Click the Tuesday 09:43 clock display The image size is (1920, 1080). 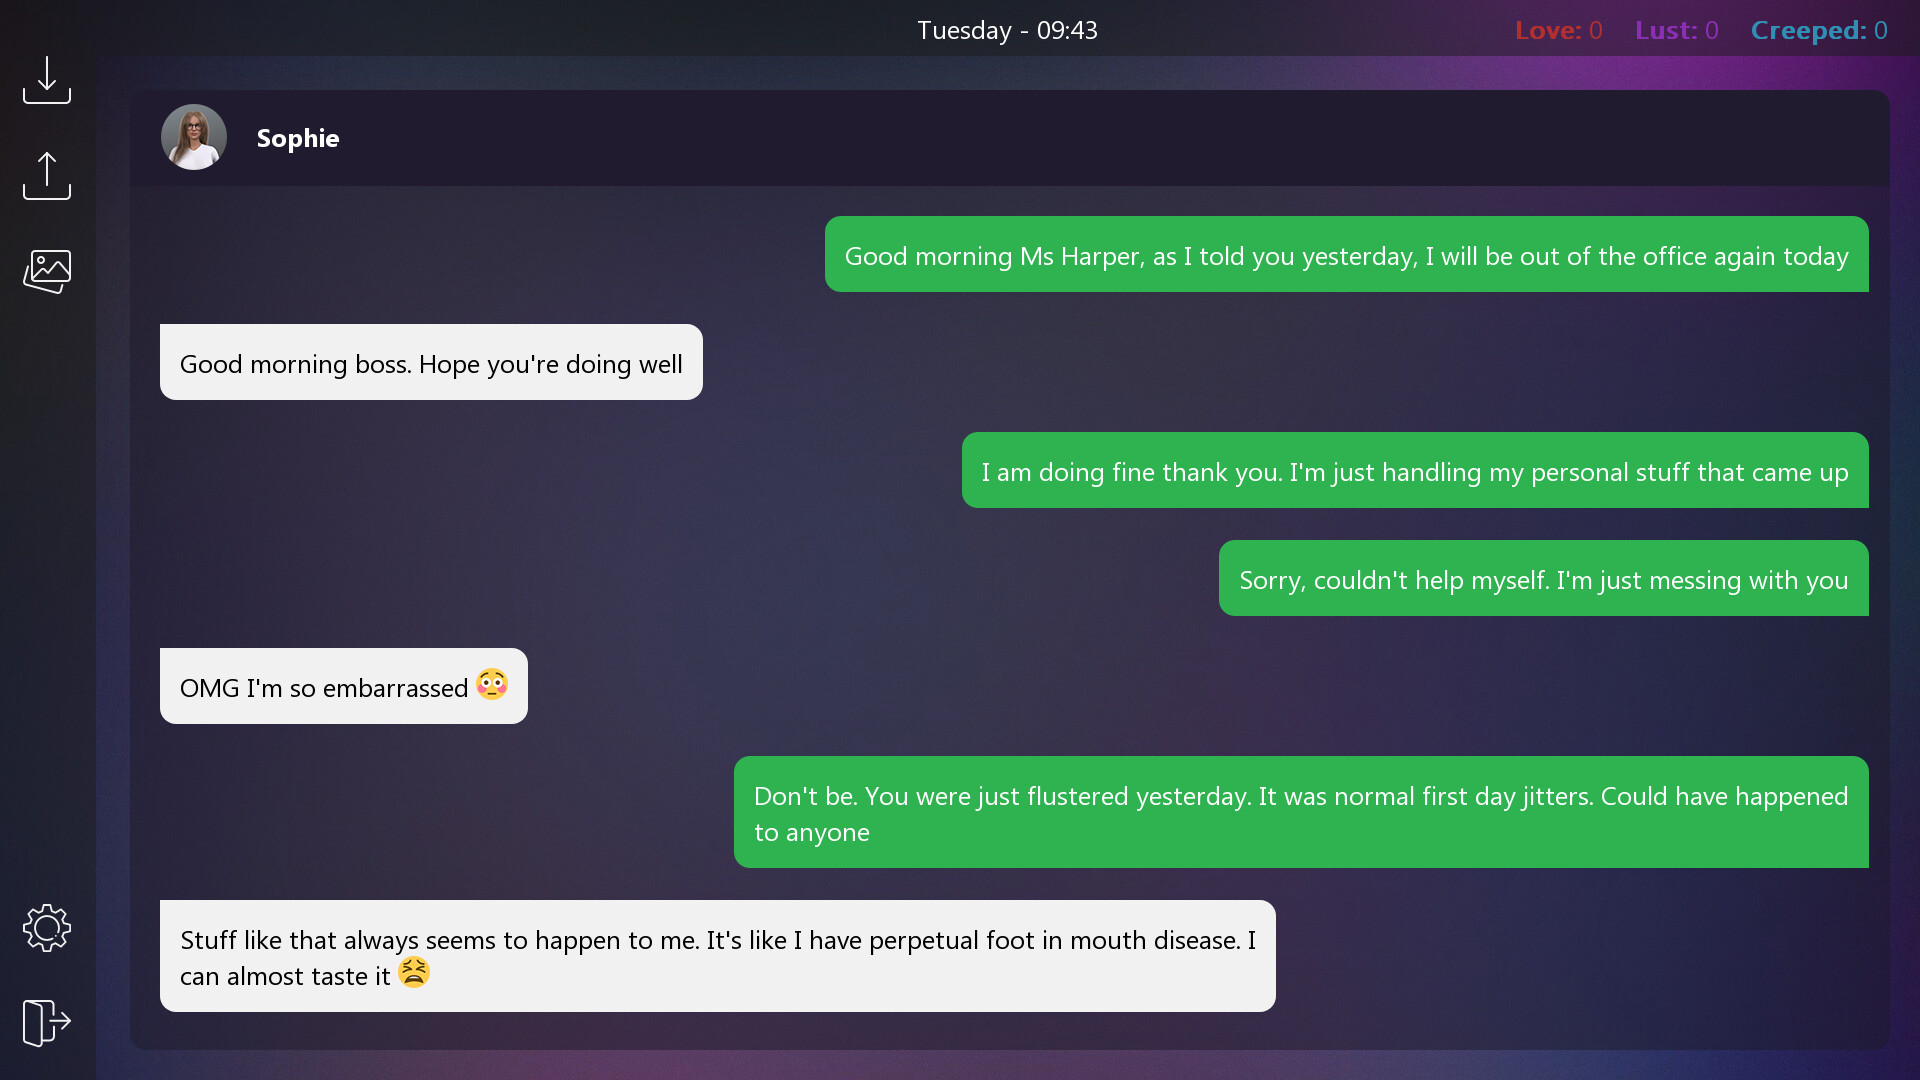tap(1007, 30)
